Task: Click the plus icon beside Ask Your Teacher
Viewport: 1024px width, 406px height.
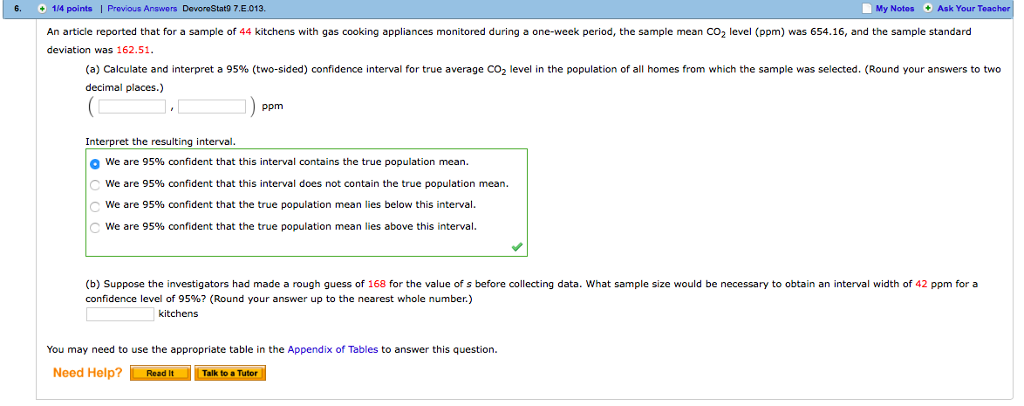Action: coord(928,8)
